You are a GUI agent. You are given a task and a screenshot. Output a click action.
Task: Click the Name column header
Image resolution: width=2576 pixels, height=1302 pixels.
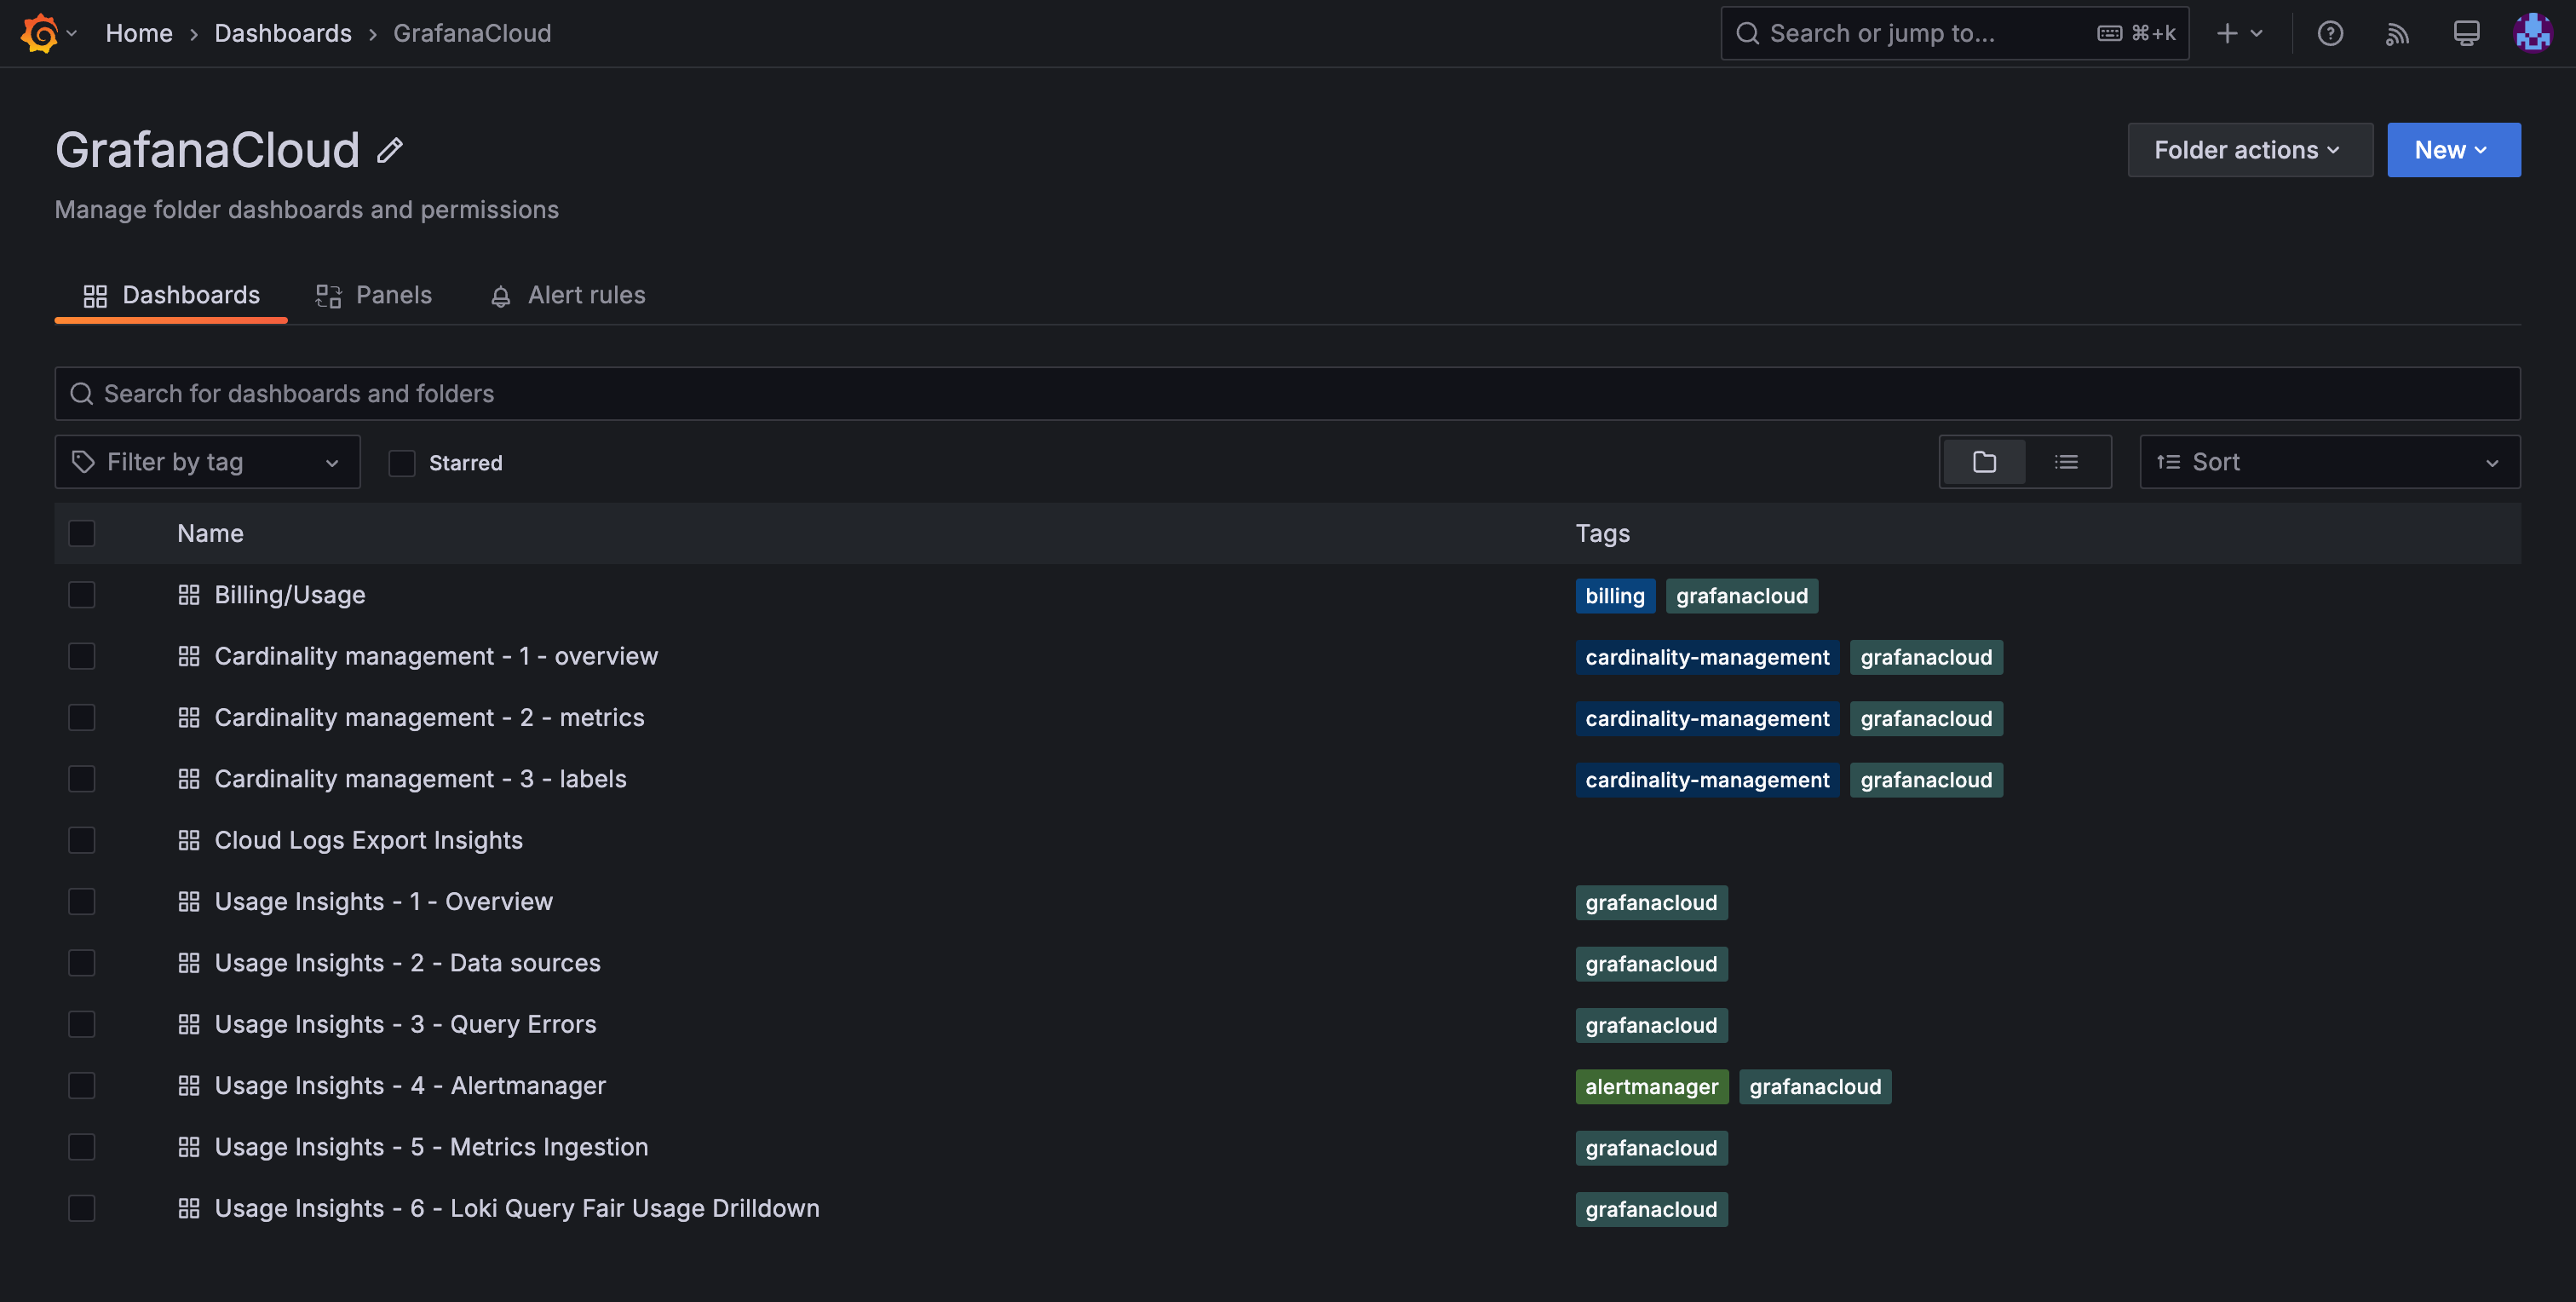click(210, 533)
